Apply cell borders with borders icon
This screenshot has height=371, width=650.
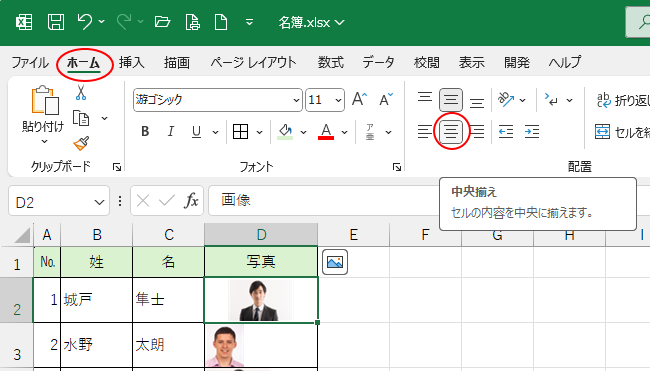pyautogui.click(x=240, y=132)
